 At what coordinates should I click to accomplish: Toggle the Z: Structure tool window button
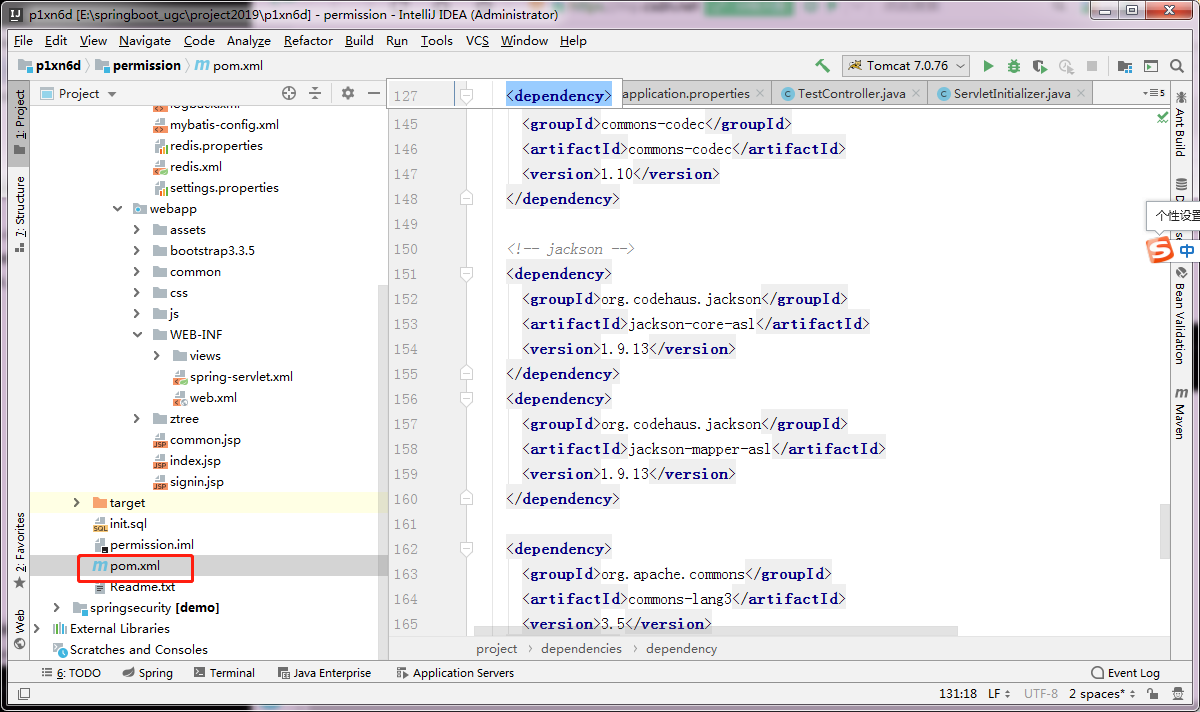click(20, 213)
